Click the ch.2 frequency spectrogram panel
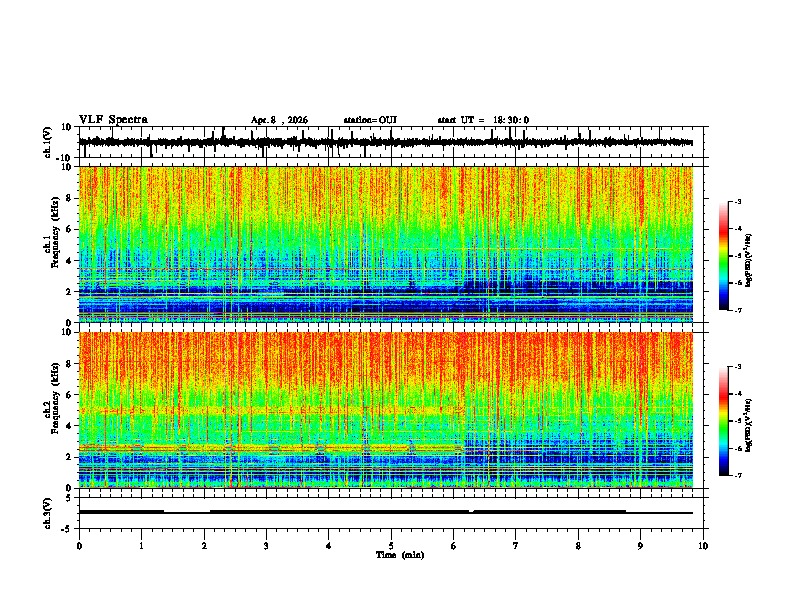 386,410
